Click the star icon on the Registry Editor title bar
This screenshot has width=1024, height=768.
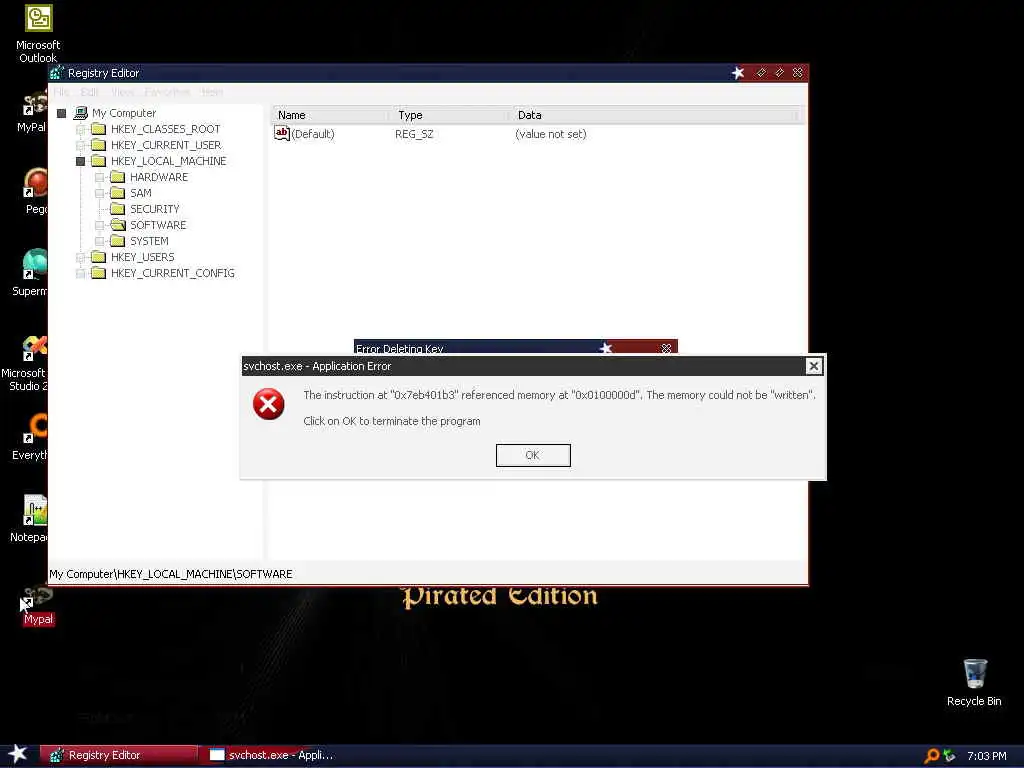click(738, 72)
